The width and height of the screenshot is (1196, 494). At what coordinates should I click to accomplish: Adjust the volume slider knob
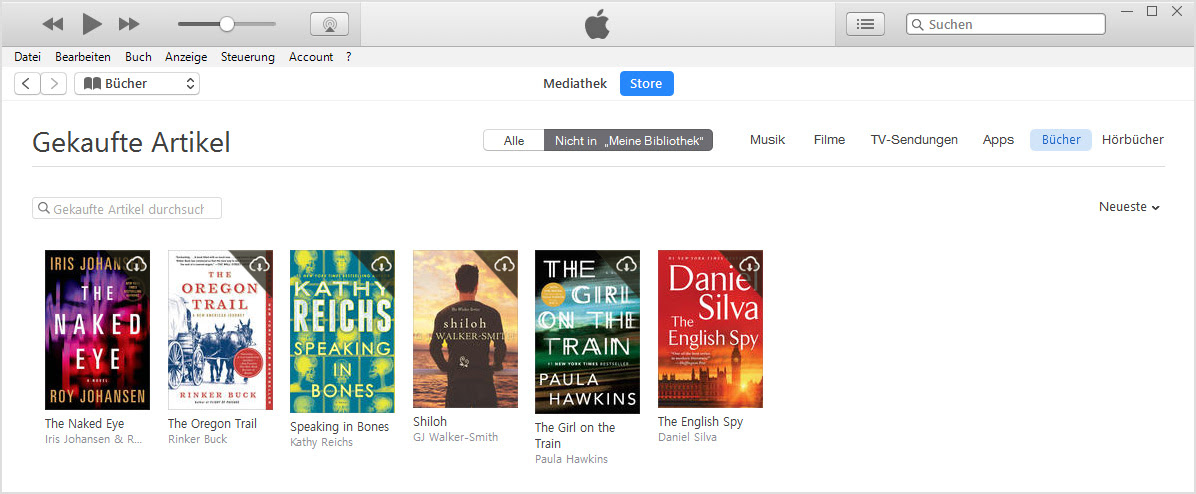[x=227, y=24]
